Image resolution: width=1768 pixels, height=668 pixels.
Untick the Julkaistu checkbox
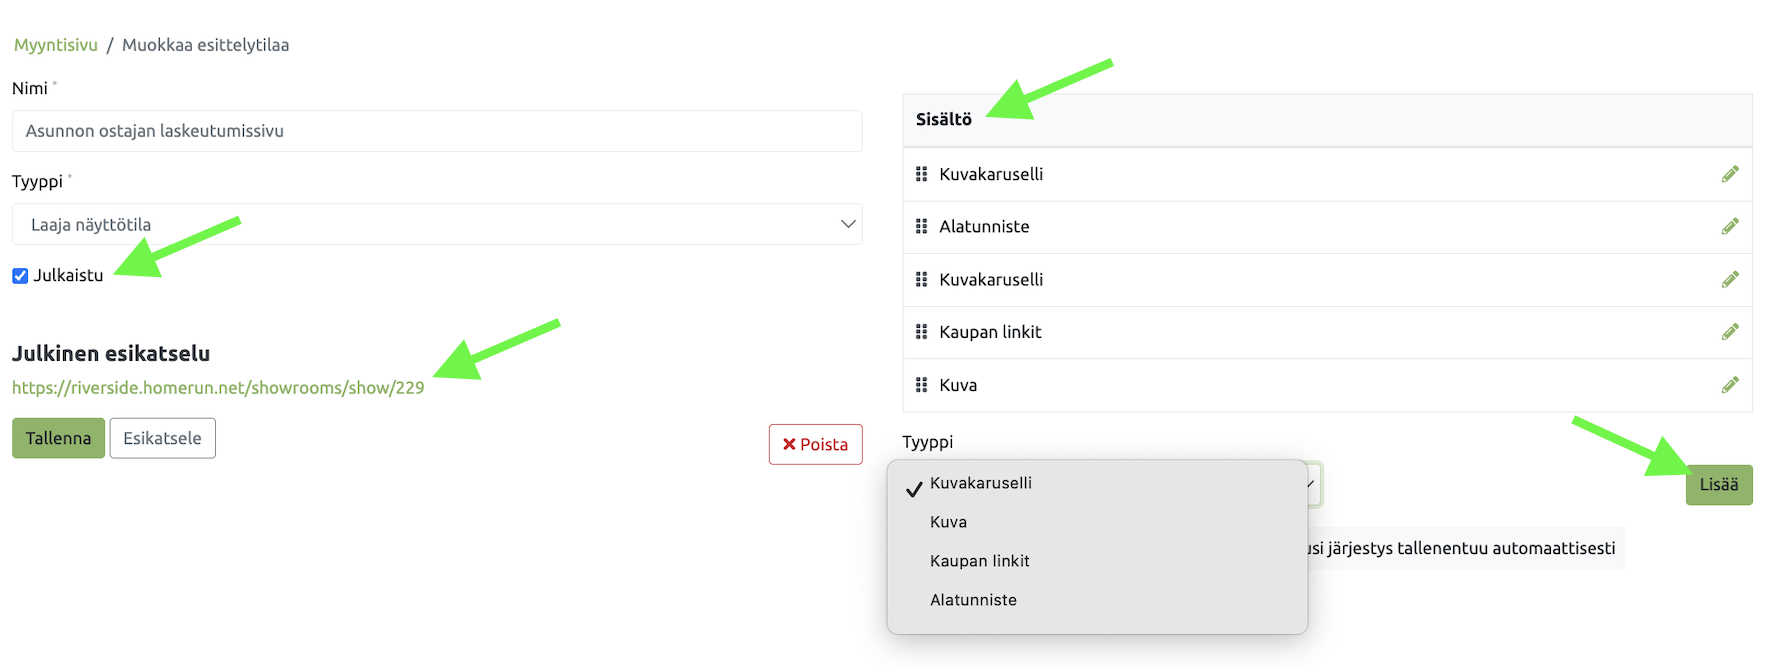click(x=20, y=276)
